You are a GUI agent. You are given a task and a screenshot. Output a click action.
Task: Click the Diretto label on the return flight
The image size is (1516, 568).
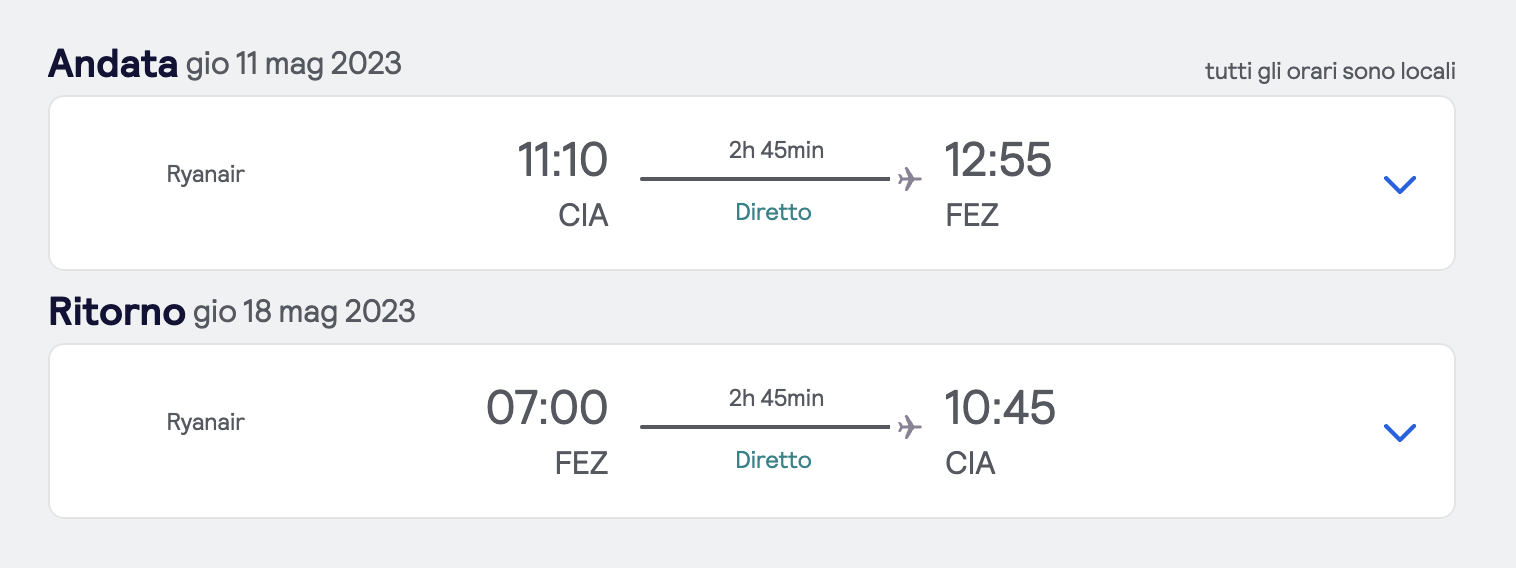point(773,460)
